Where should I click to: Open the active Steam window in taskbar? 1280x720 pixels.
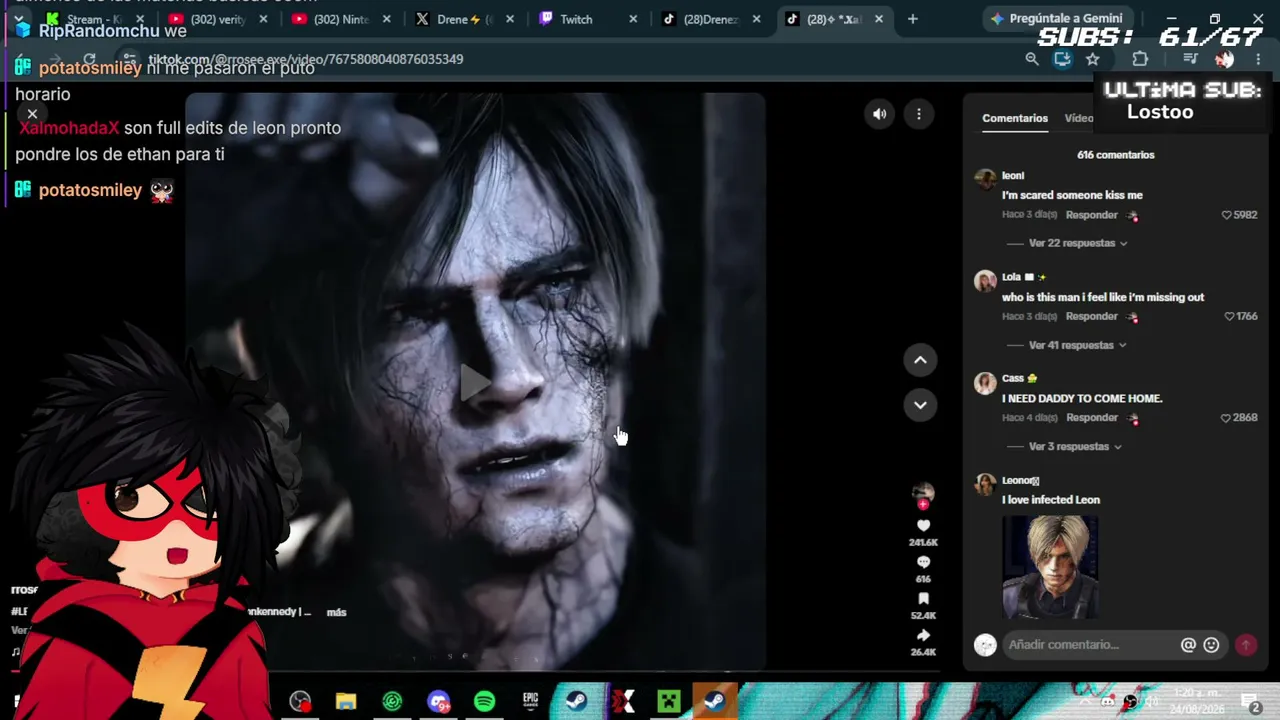714,702
